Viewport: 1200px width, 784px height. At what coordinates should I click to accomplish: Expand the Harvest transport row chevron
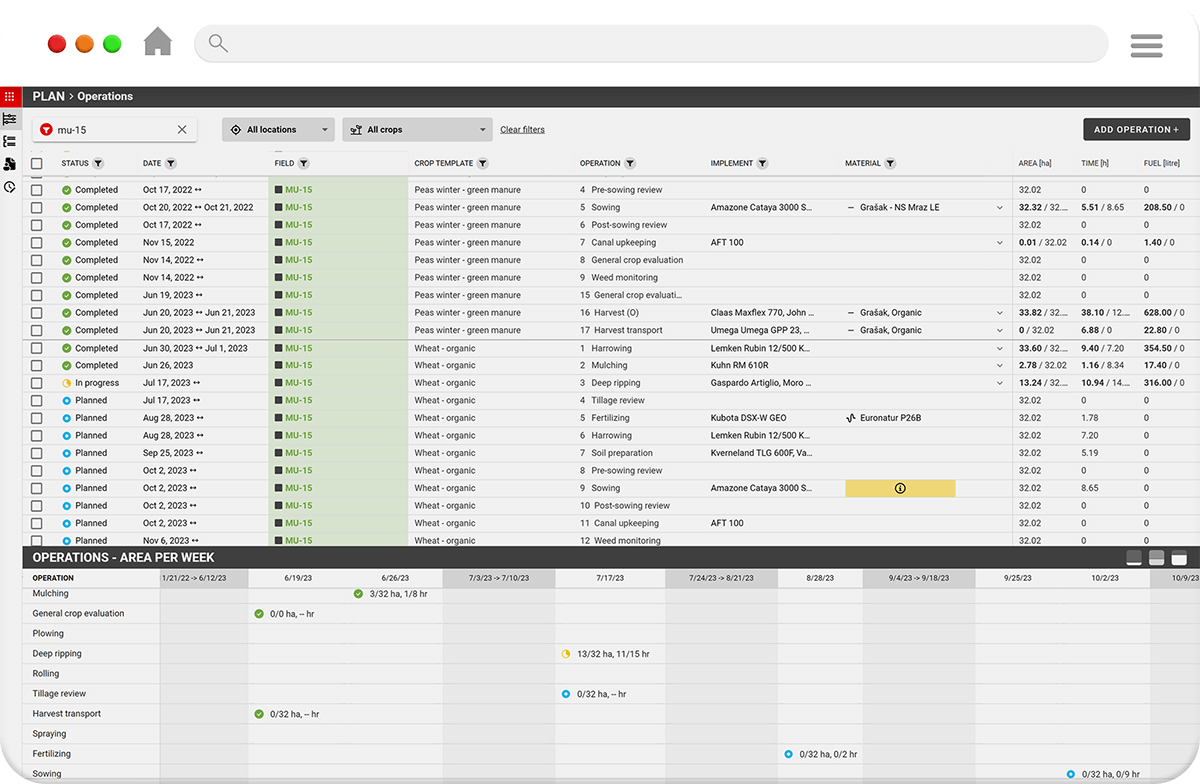1000,330
